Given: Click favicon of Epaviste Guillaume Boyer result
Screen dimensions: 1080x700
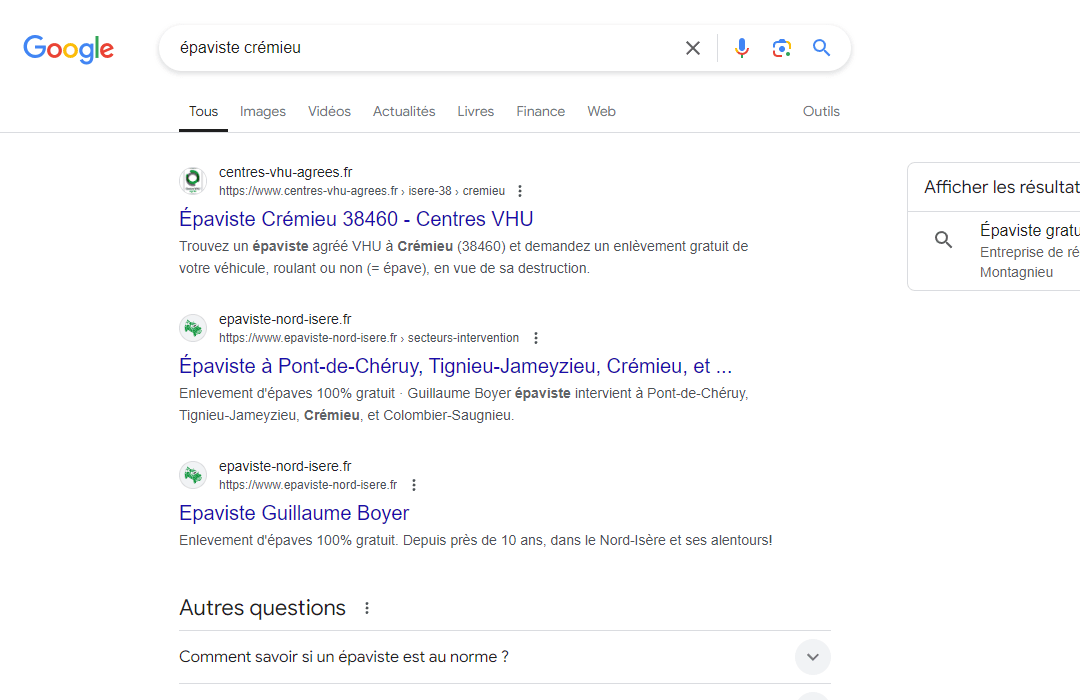Looking at the screenshot, I should coord(193,475).
